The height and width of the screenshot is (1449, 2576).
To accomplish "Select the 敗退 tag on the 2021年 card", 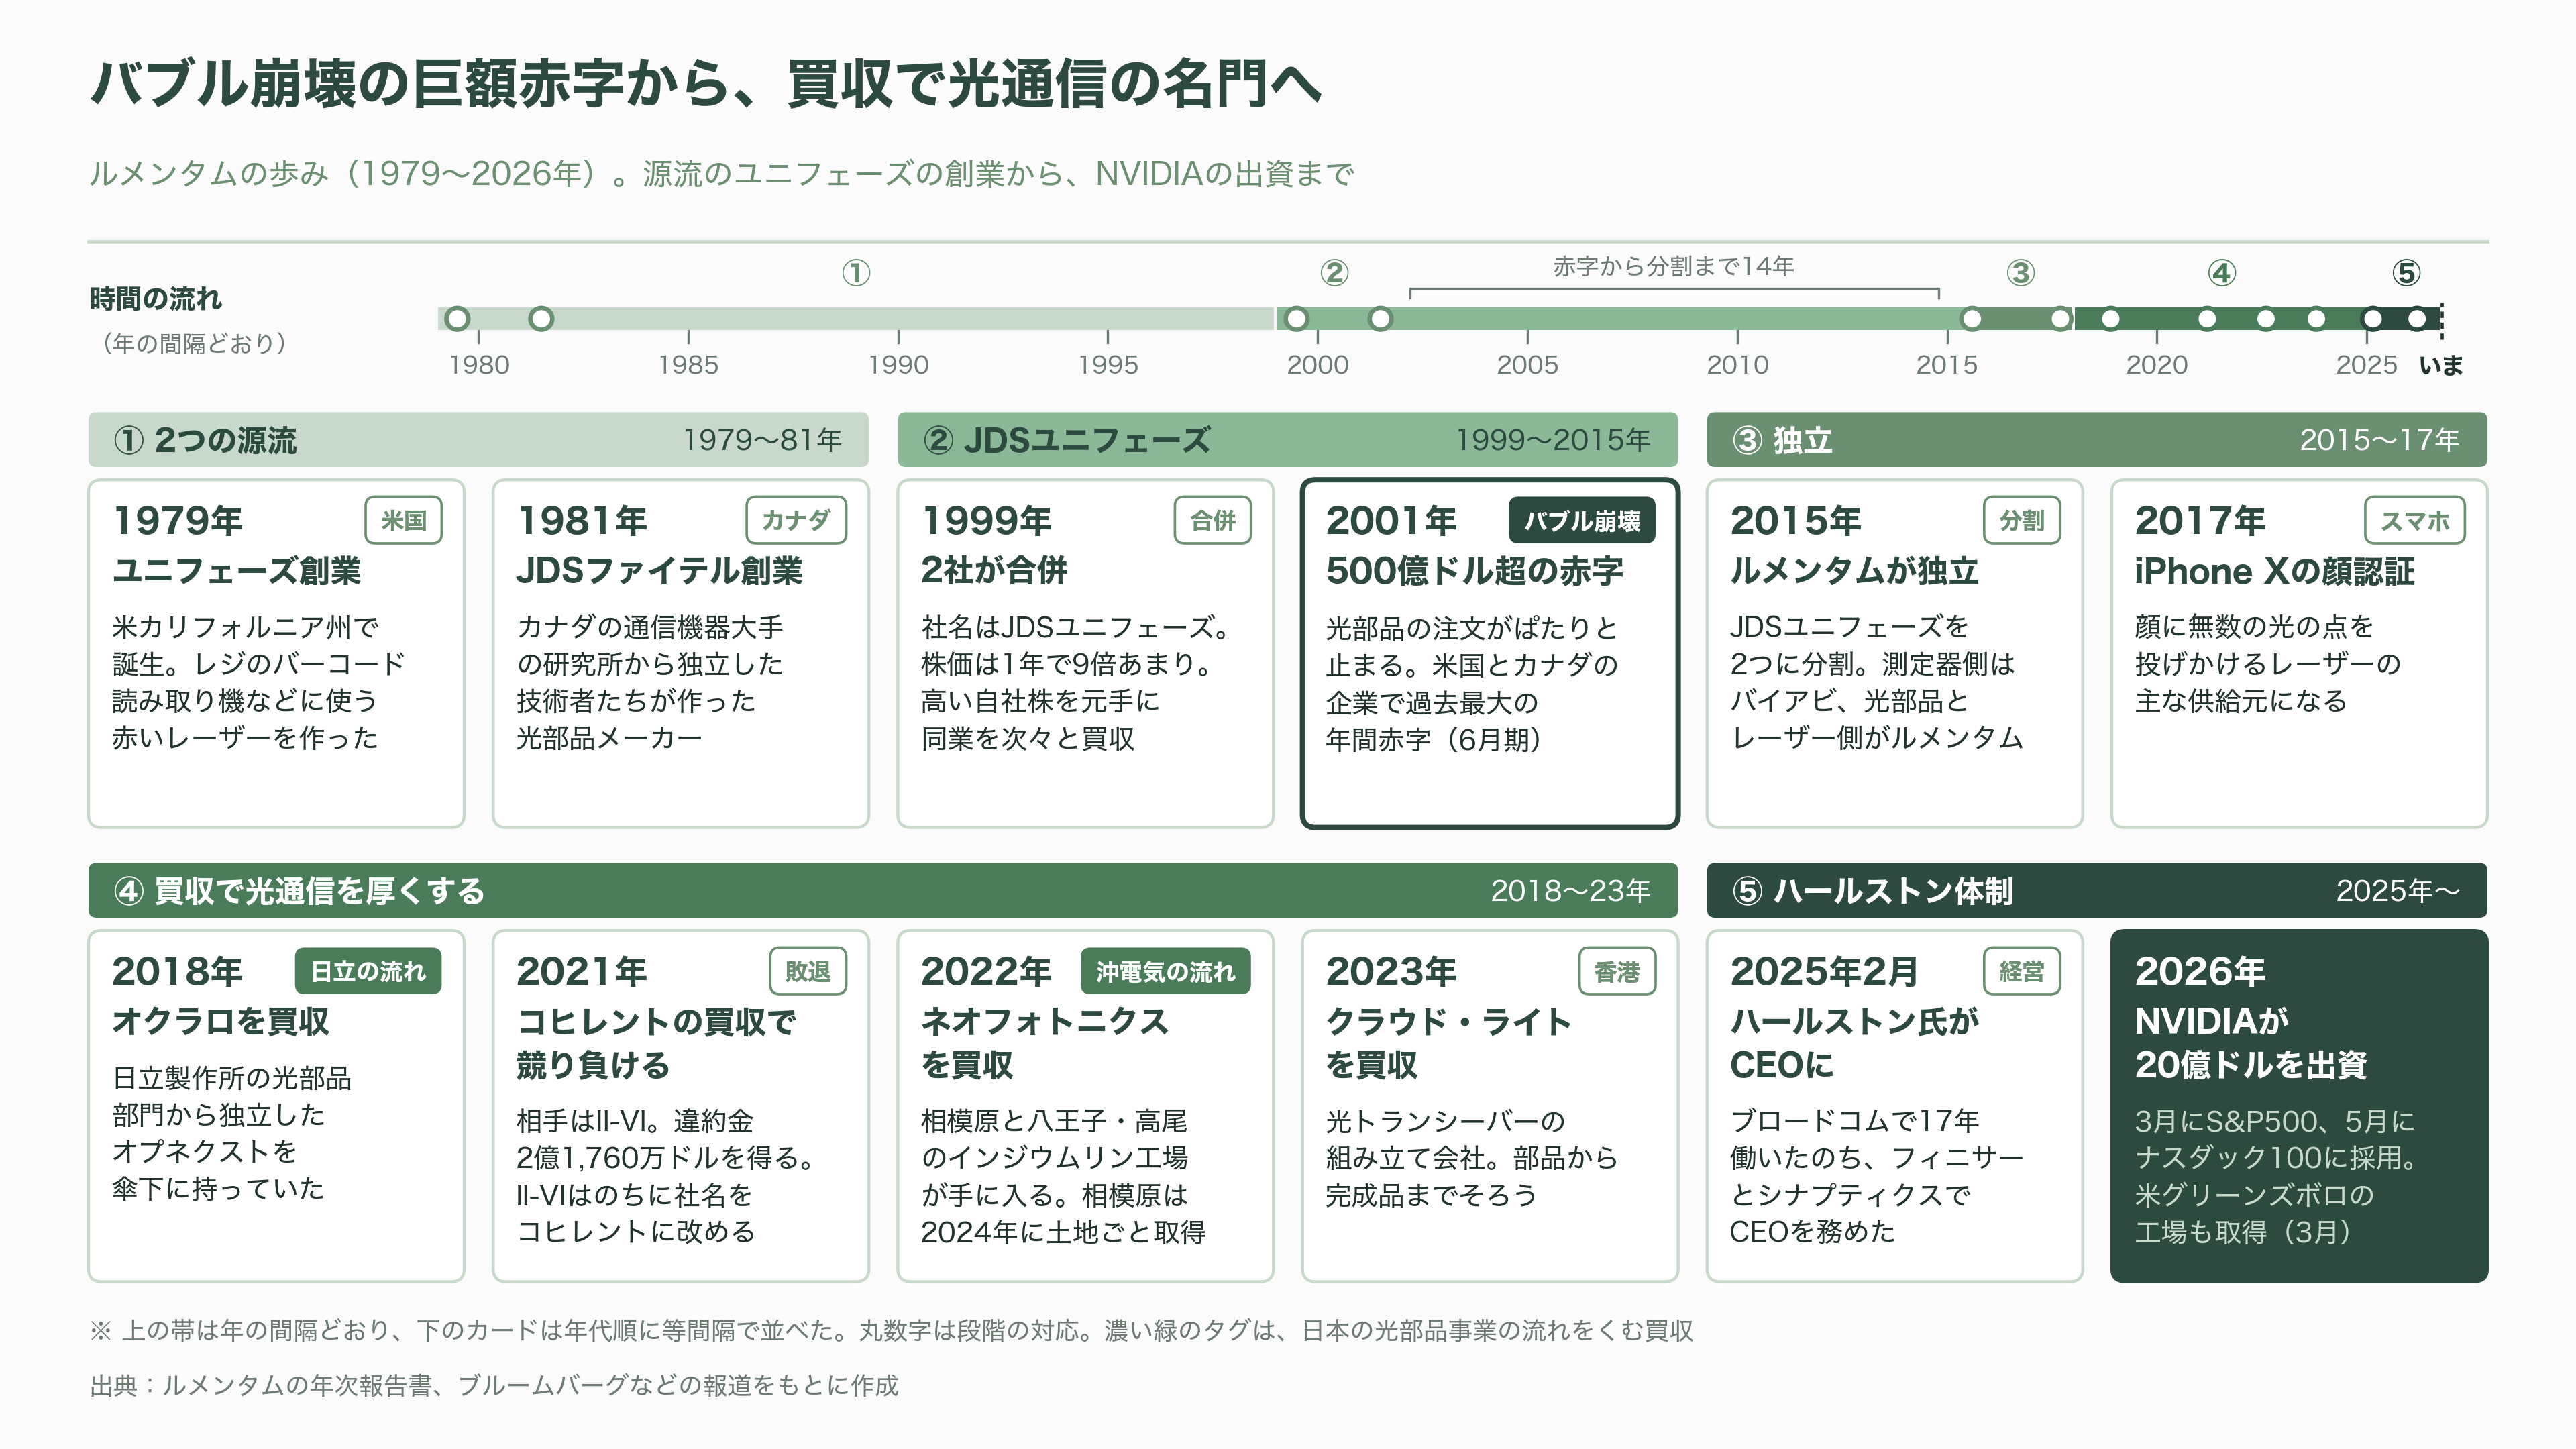I will click(x=807, y=971).
